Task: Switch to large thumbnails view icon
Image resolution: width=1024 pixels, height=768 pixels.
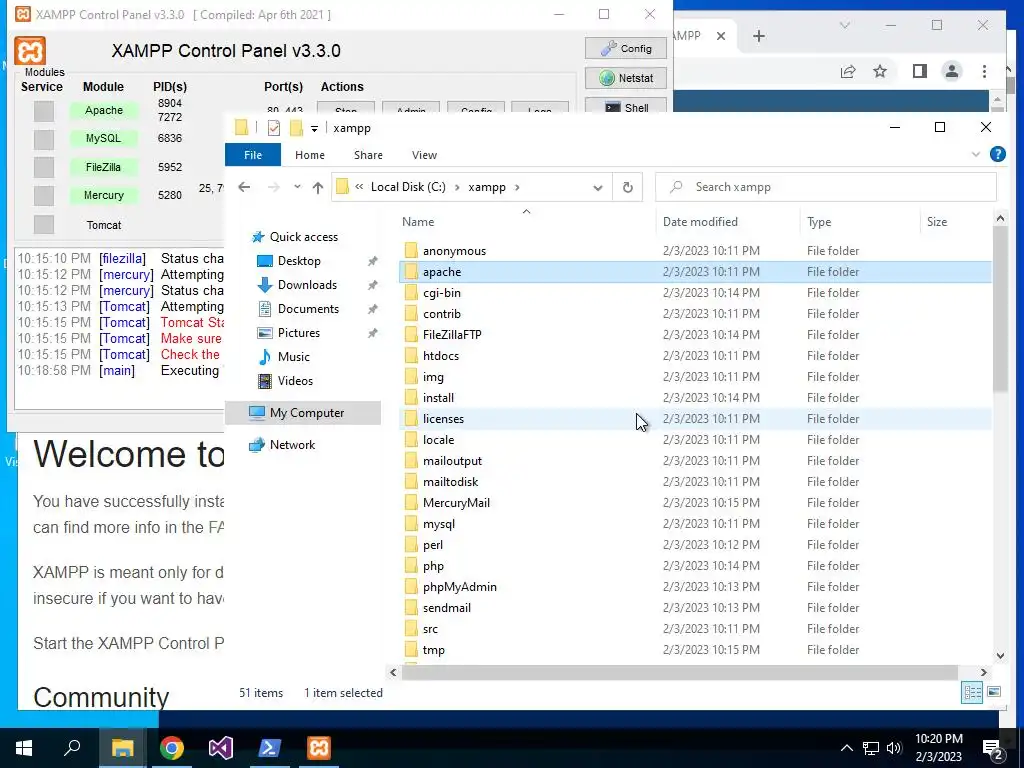Action: point(993,692)
